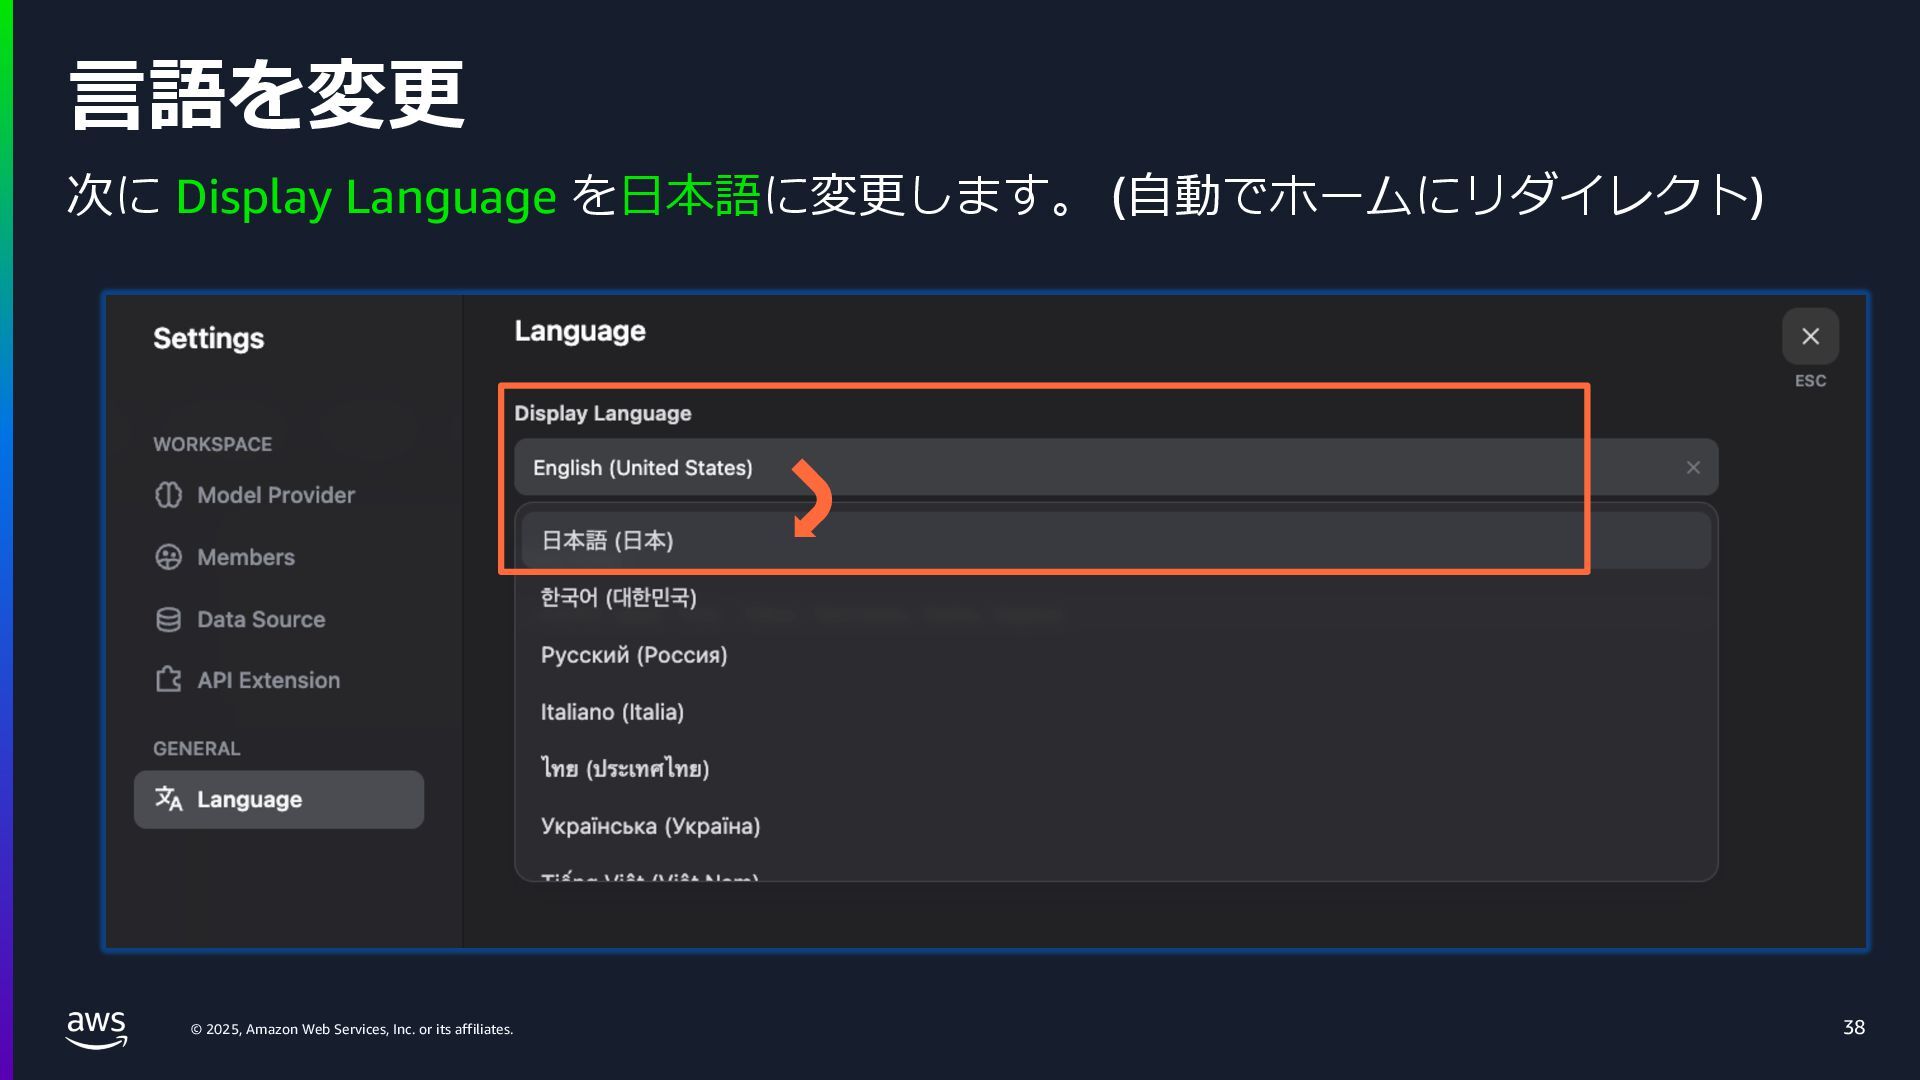1920x1080 pixels.
Task: Select Українська (Україна) language option
Action: (x=650, y=826)
